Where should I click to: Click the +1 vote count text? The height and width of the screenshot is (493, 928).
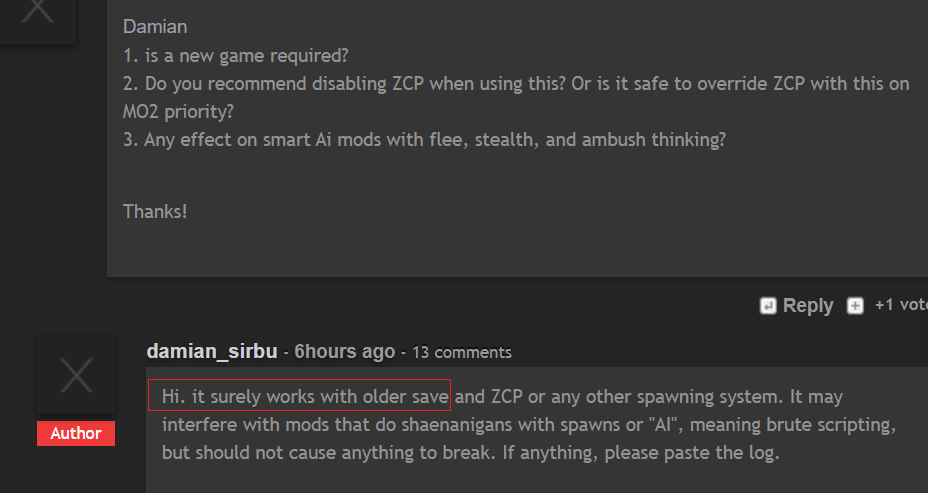point(900,305)
